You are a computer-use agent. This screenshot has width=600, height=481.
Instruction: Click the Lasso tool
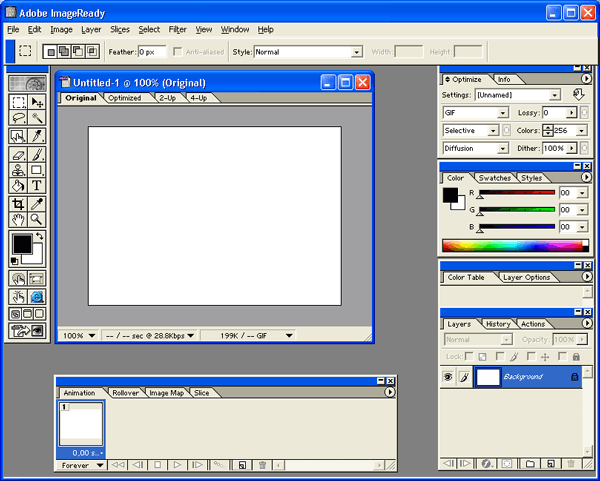[x=18, y=118]
